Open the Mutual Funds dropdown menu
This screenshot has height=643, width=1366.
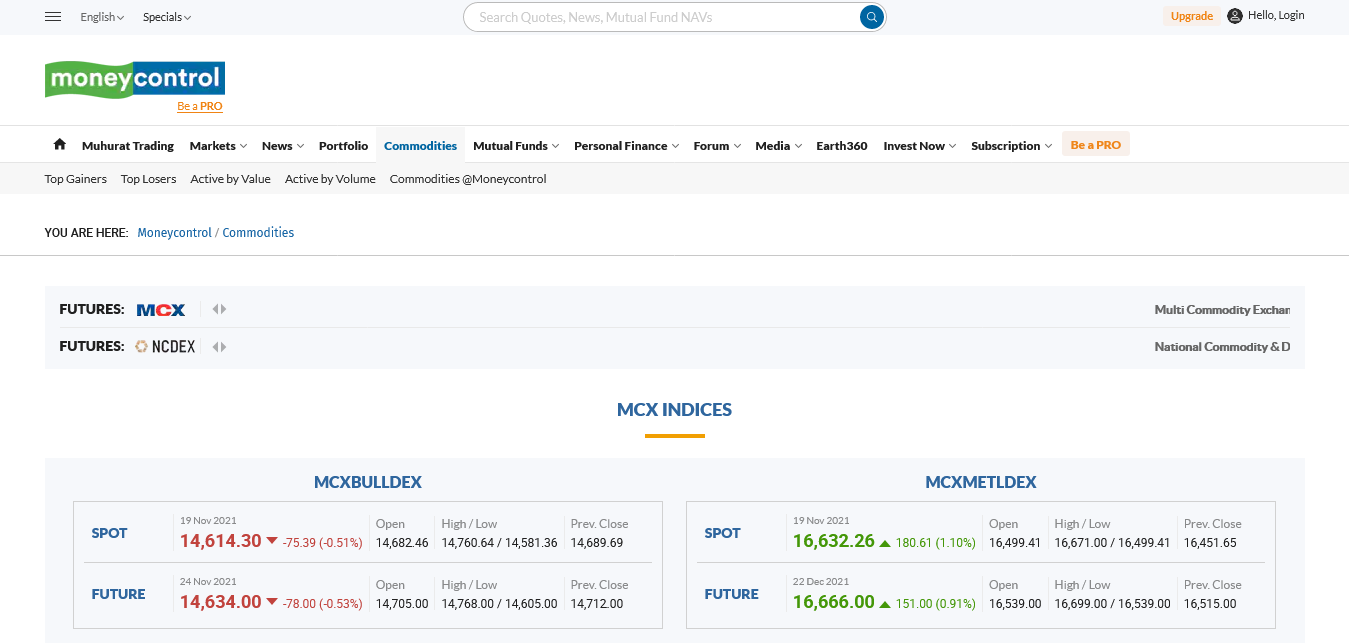515,146
